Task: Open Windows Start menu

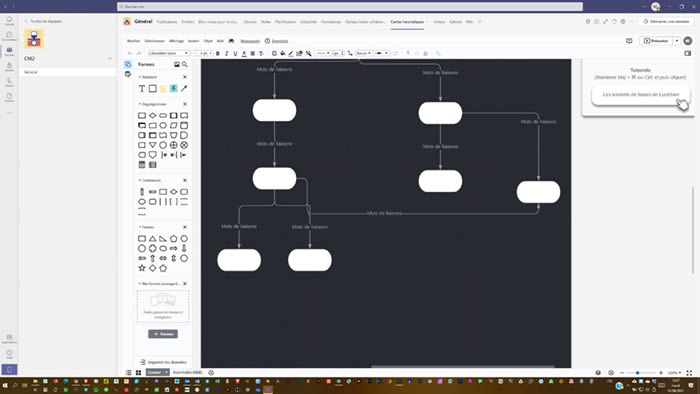Action: click(x=5, y=385)
